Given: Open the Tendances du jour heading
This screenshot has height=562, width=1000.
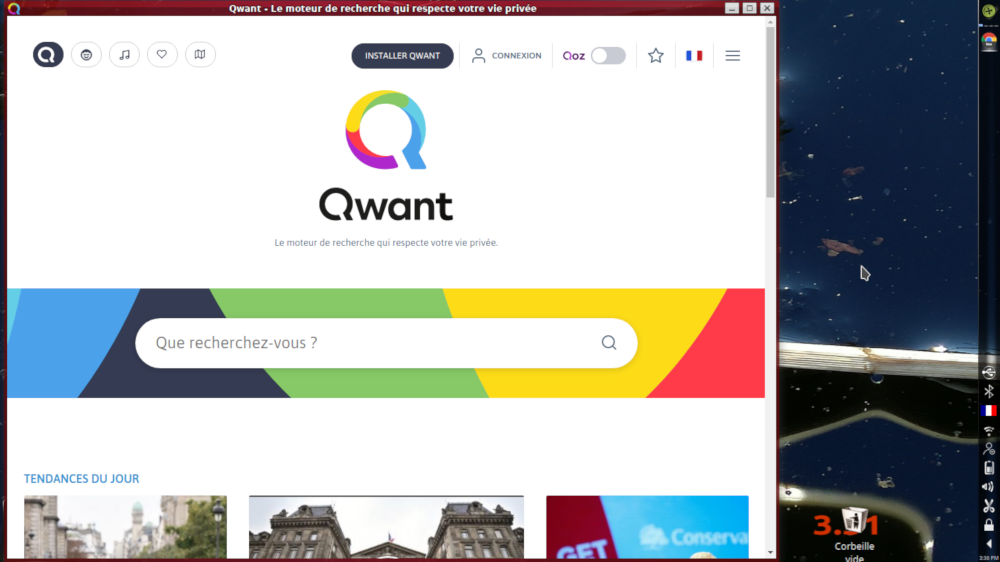Looking at the screenshot, I should (82, 478).
